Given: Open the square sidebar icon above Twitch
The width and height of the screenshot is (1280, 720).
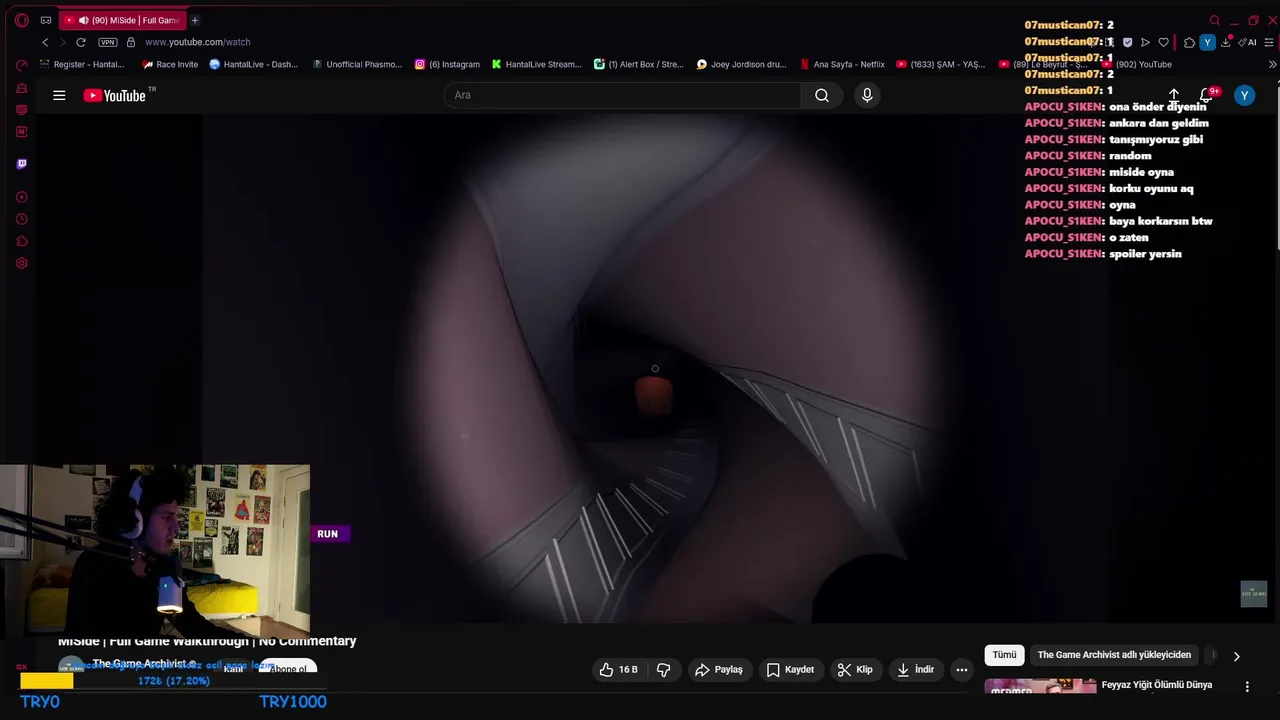Looking at the screenshot, I should pyautogui.click(x=21, y=132).
